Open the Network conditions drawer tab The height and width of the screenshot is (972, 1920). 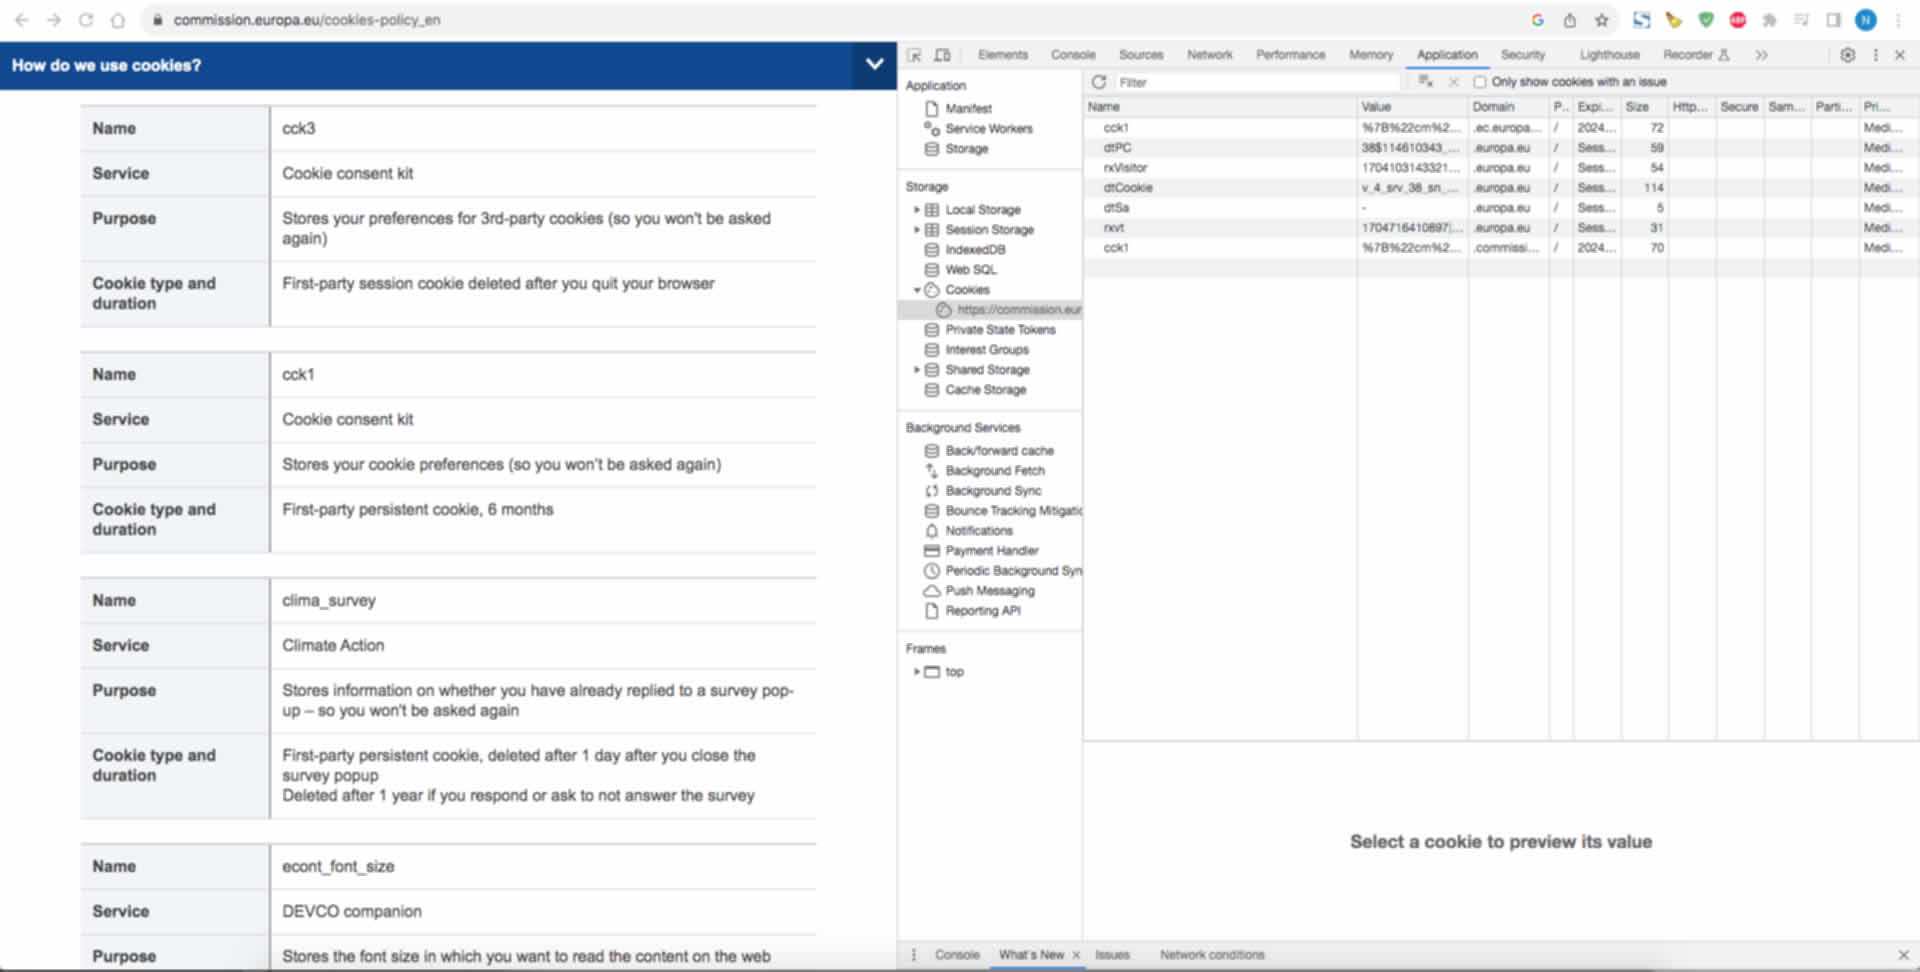pyautogui.click(x=1212, y=955)
